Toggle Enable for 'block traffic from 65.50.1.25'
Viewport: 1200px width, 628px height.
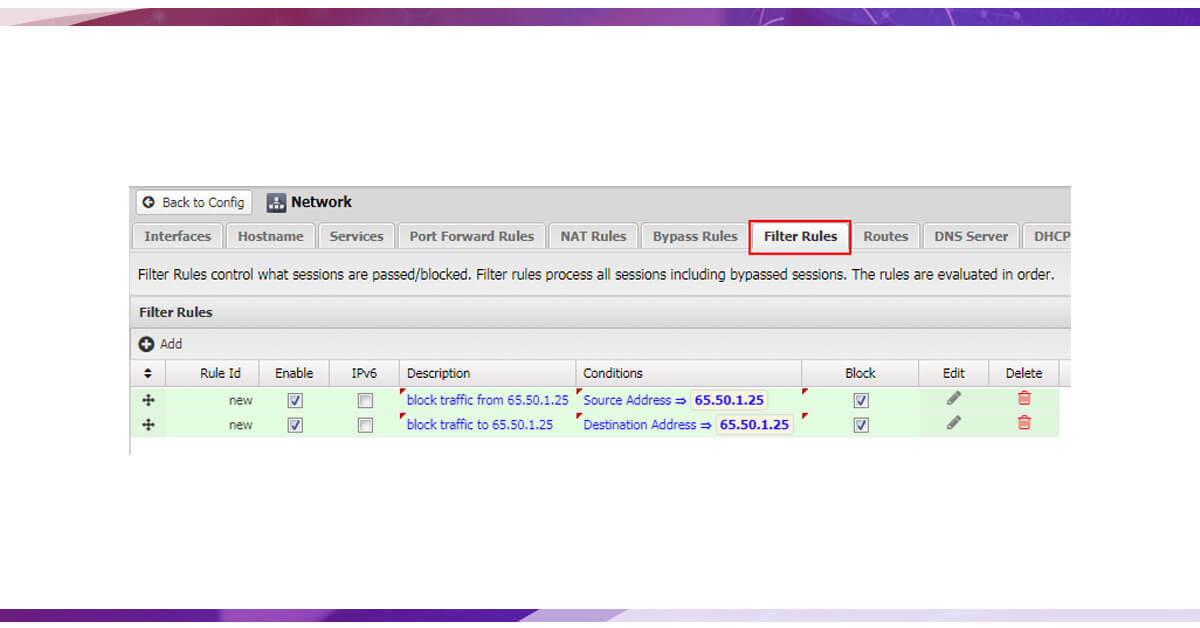(x=294, y=400)
